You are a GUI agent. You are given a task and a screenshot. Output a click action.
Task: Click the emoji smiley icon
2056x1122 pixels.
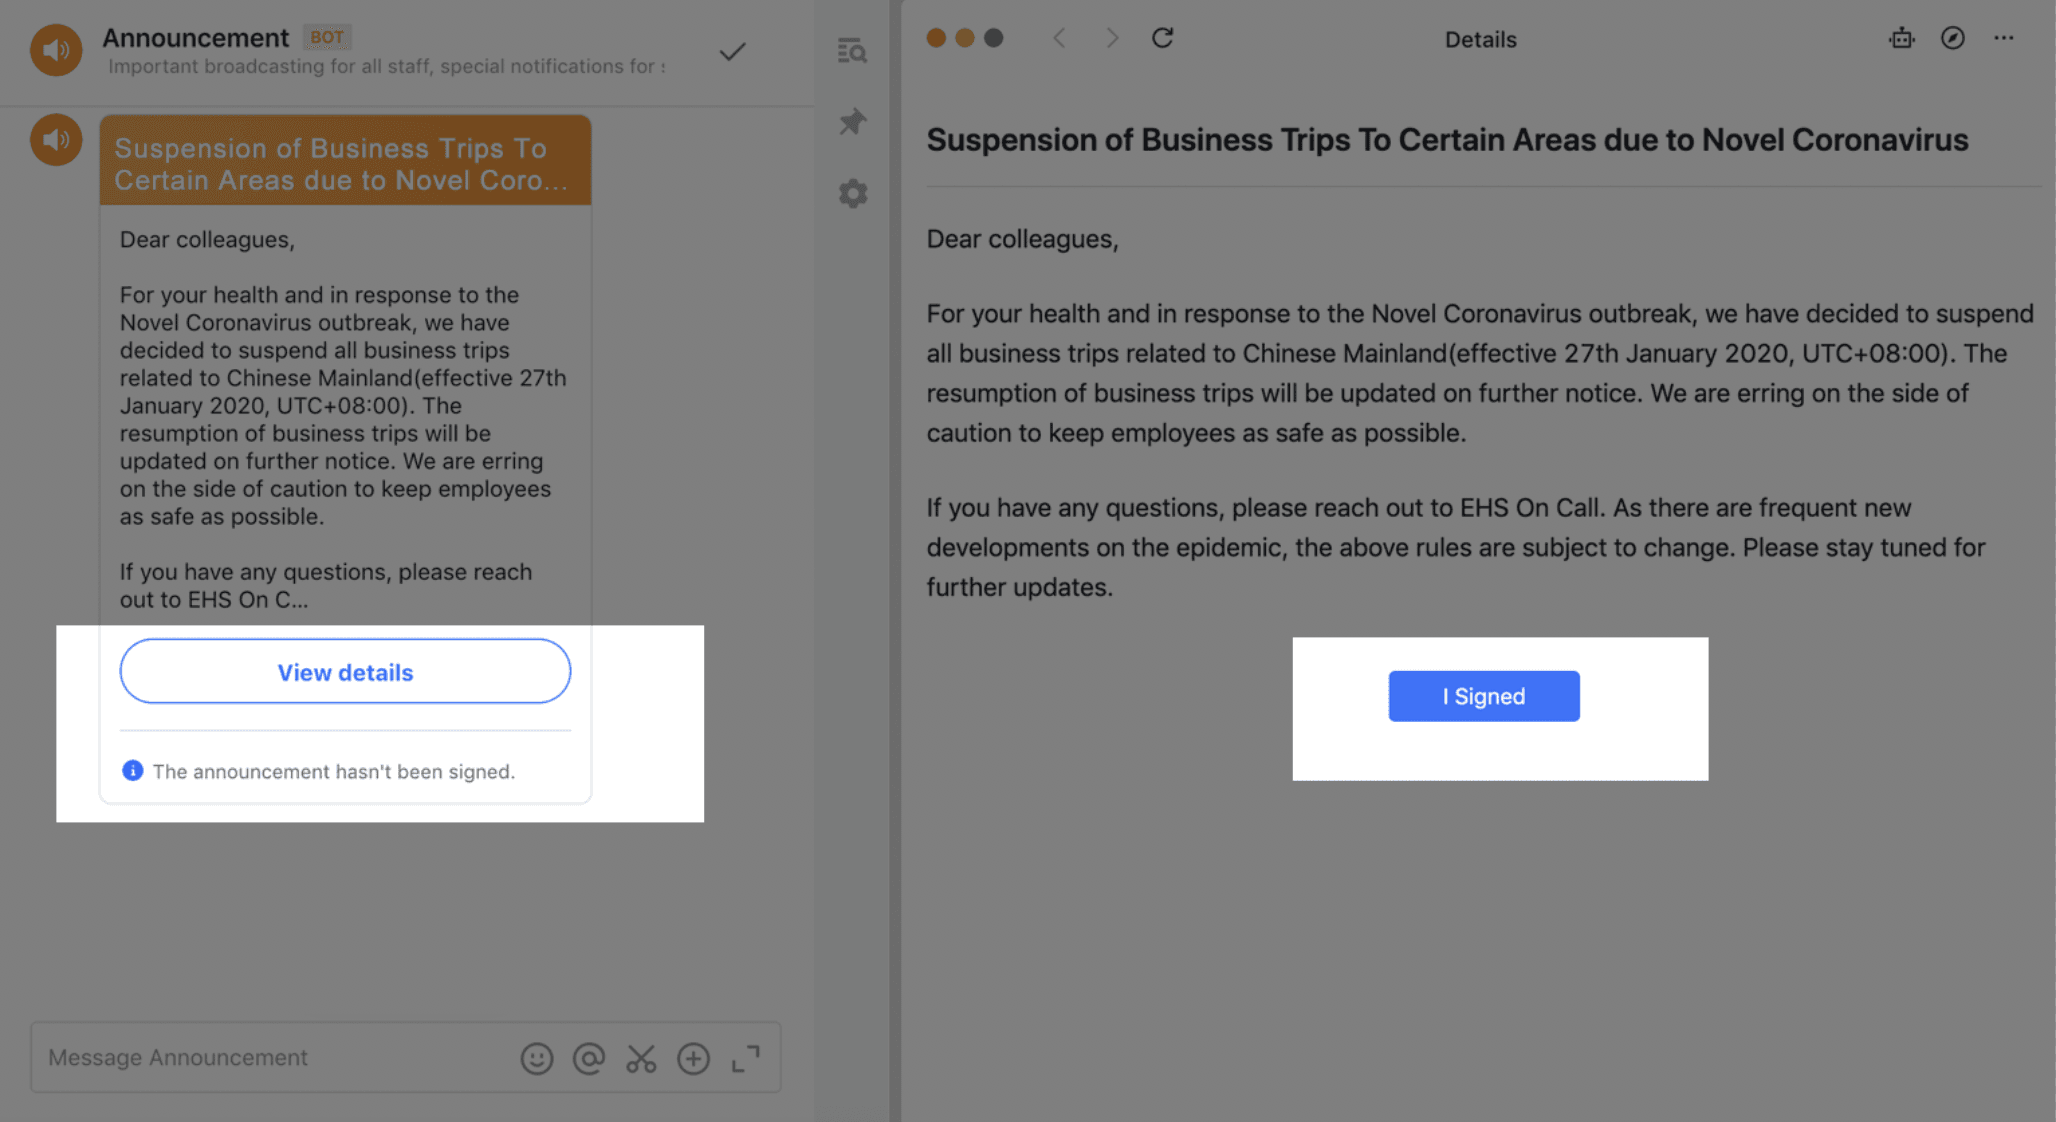tap(537, 1058)
